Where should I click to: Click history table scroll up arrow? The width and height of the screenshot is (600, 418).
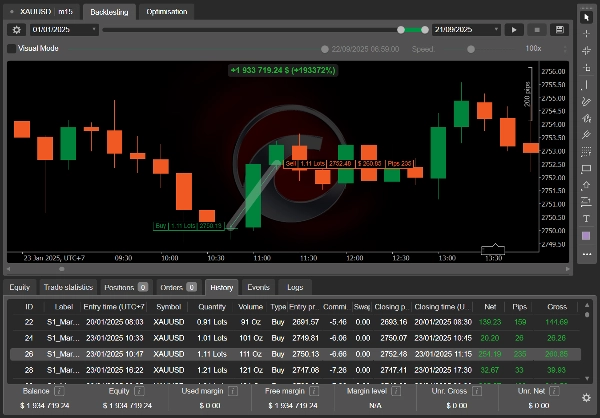pyautogui.click(x=587, y=305)
